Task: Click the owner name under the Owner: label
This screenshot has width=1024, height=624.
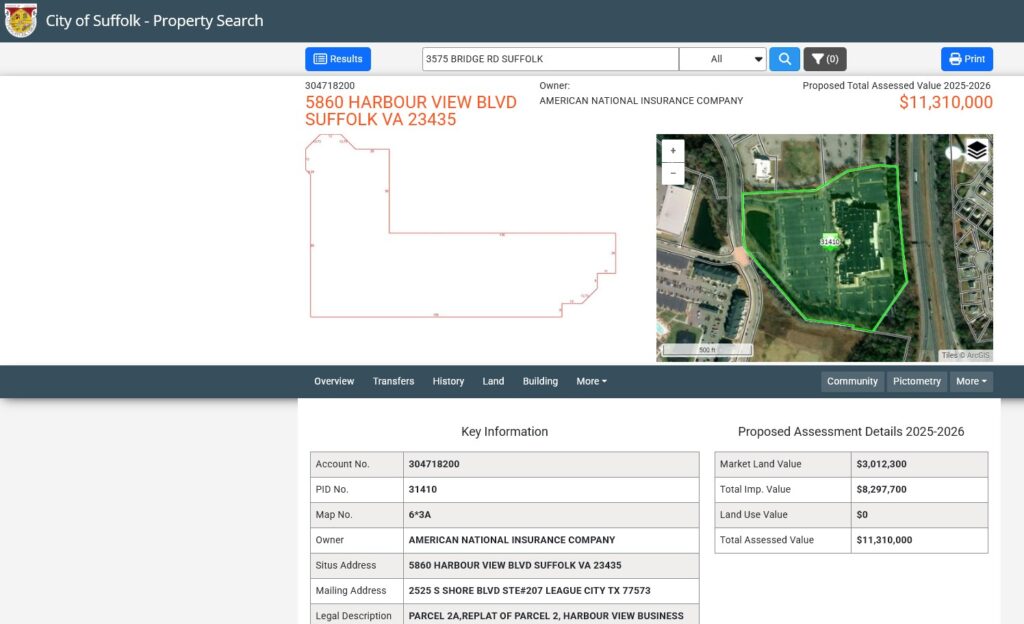Action: (641, 101)
